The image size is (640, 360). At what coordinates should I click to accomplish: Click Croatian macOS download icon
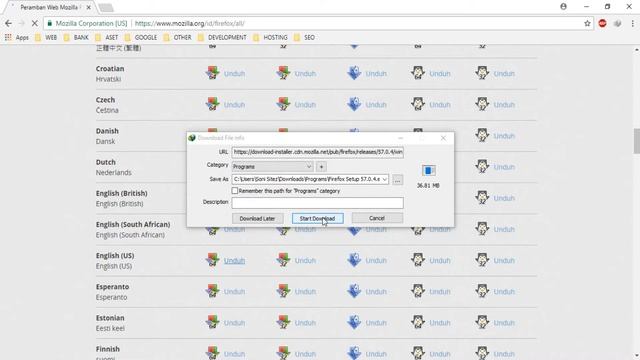tap(354, 73)
